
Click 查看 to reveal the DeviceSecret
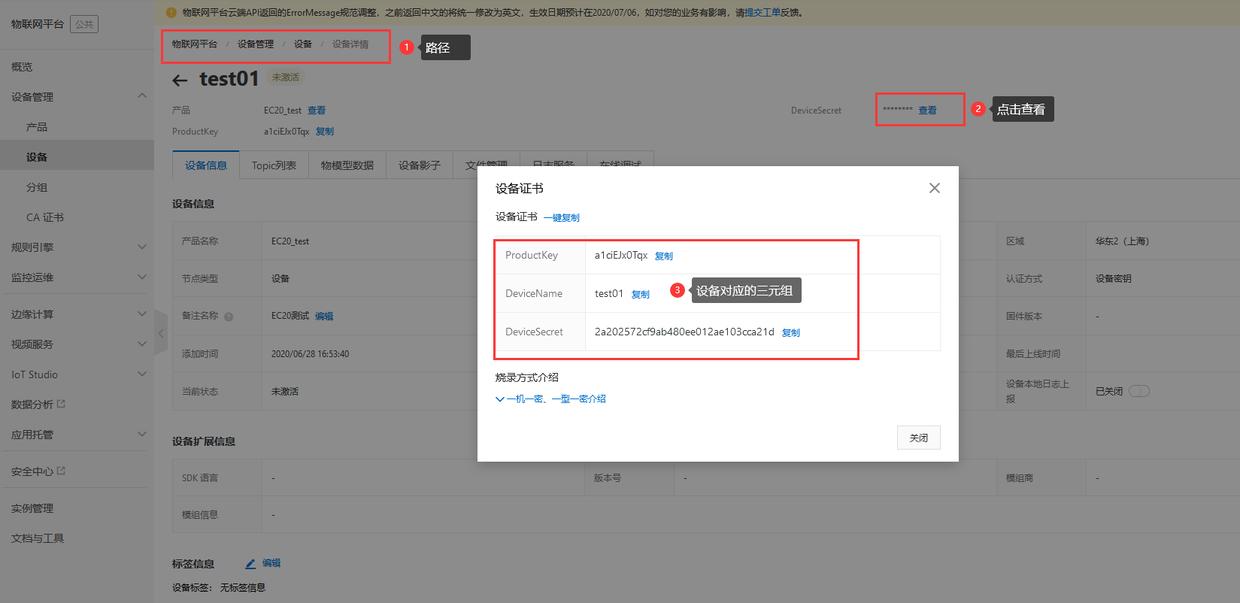(926, 109)
